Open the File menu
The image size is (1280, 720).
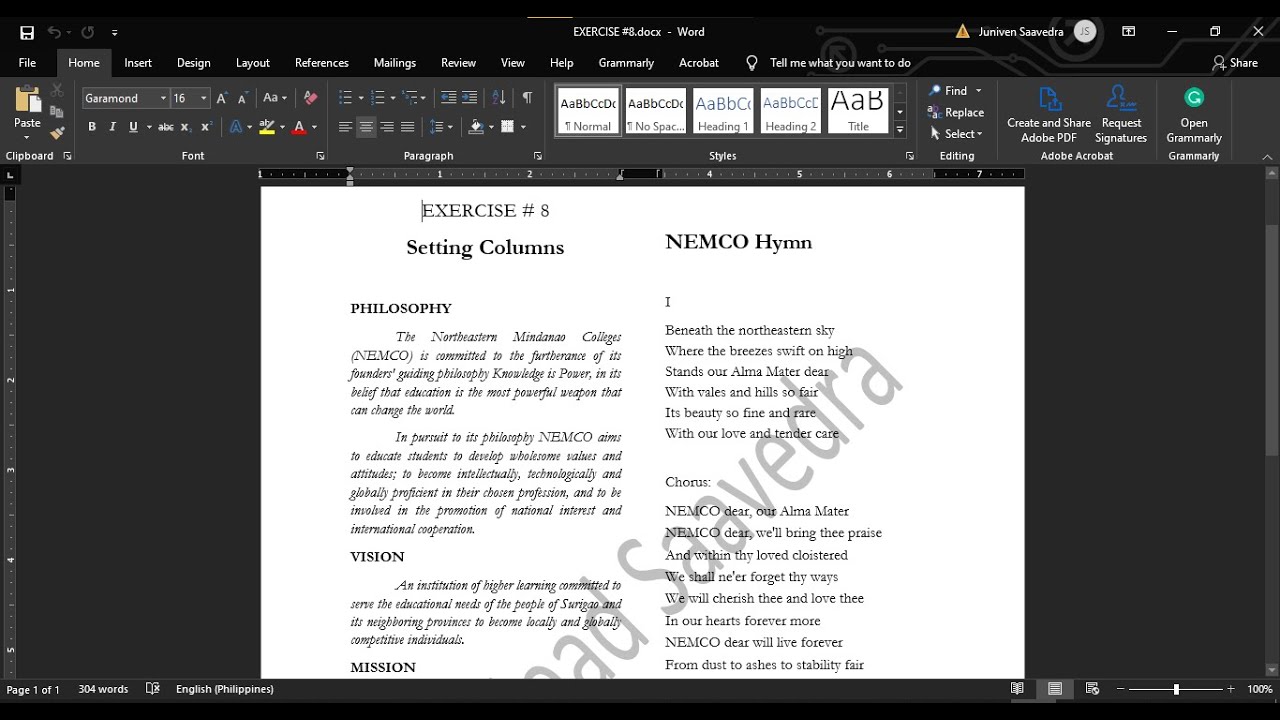pos(27,62)
